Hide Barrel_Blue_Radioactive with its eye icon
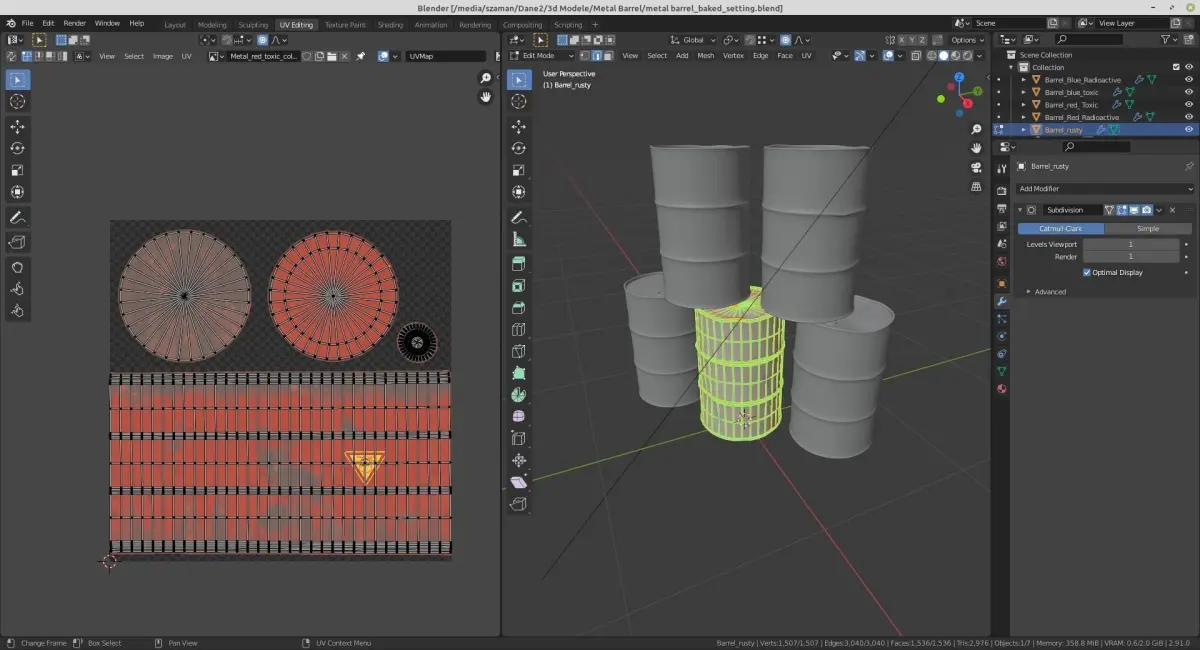 (x=1189, y=80)
